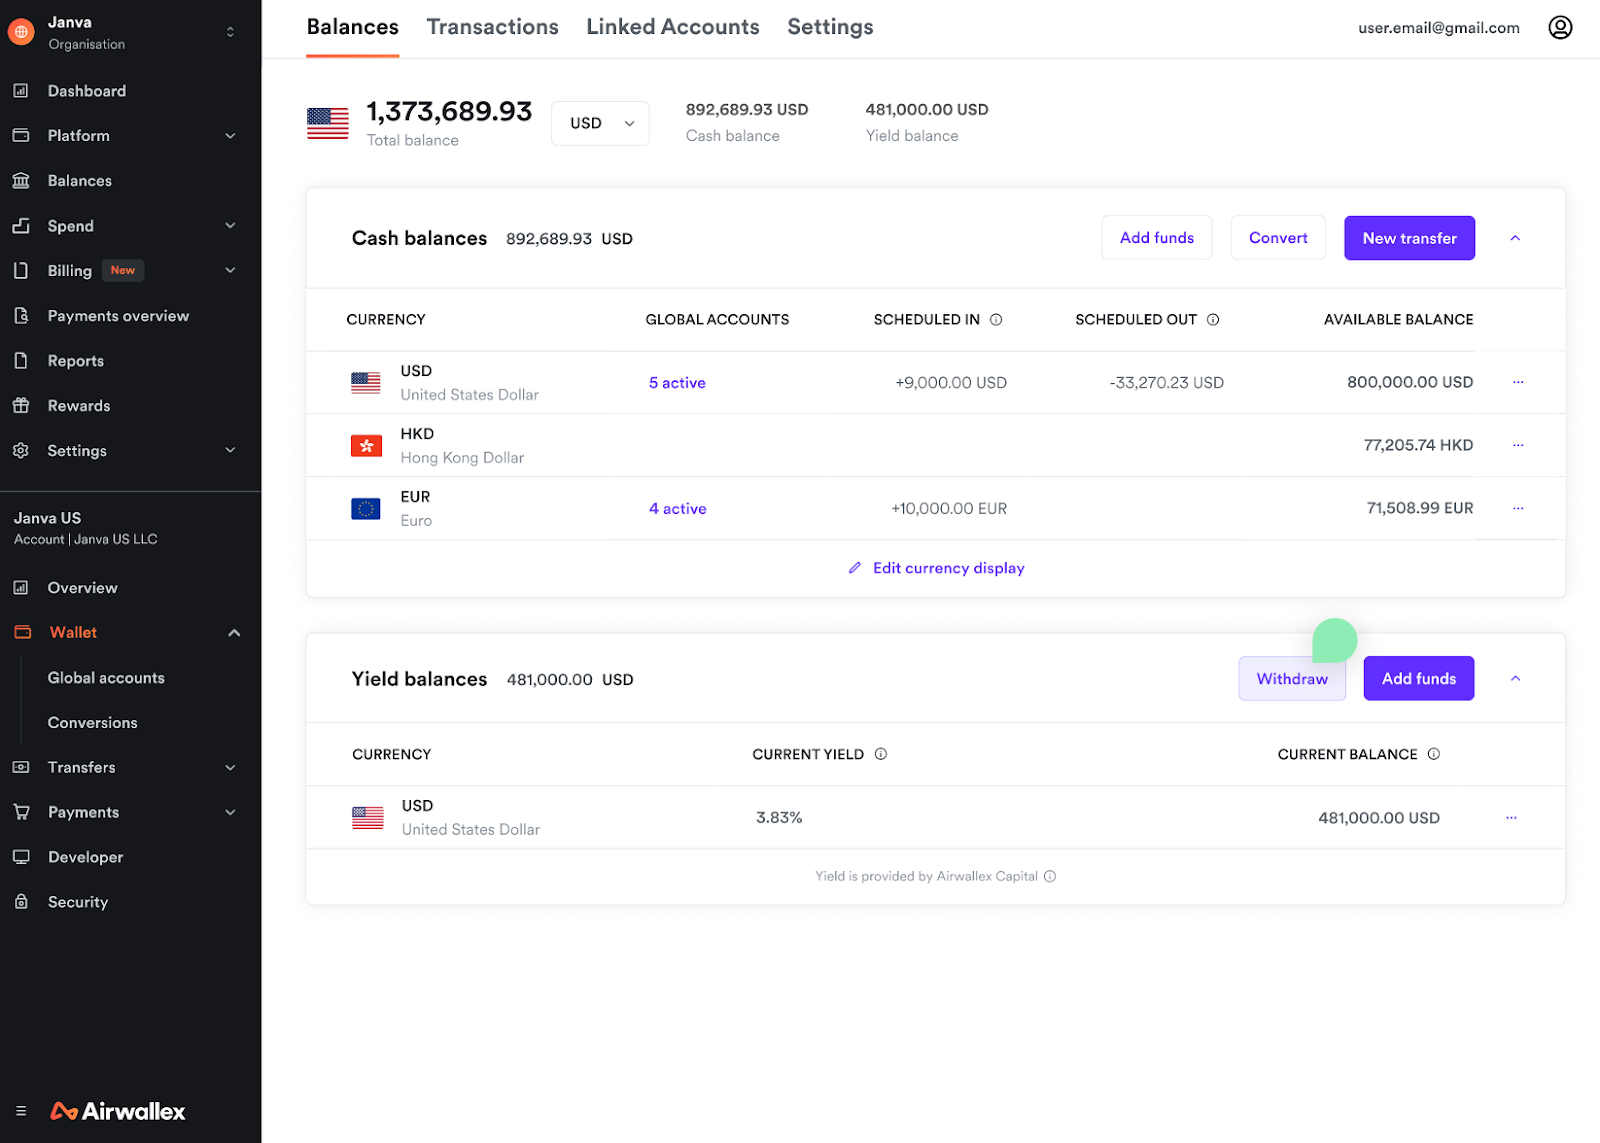Image resolution: width=1600 pixels, height=1143 pixels.
Task: Click the Airwallex logo
Action: [118, 1111]
